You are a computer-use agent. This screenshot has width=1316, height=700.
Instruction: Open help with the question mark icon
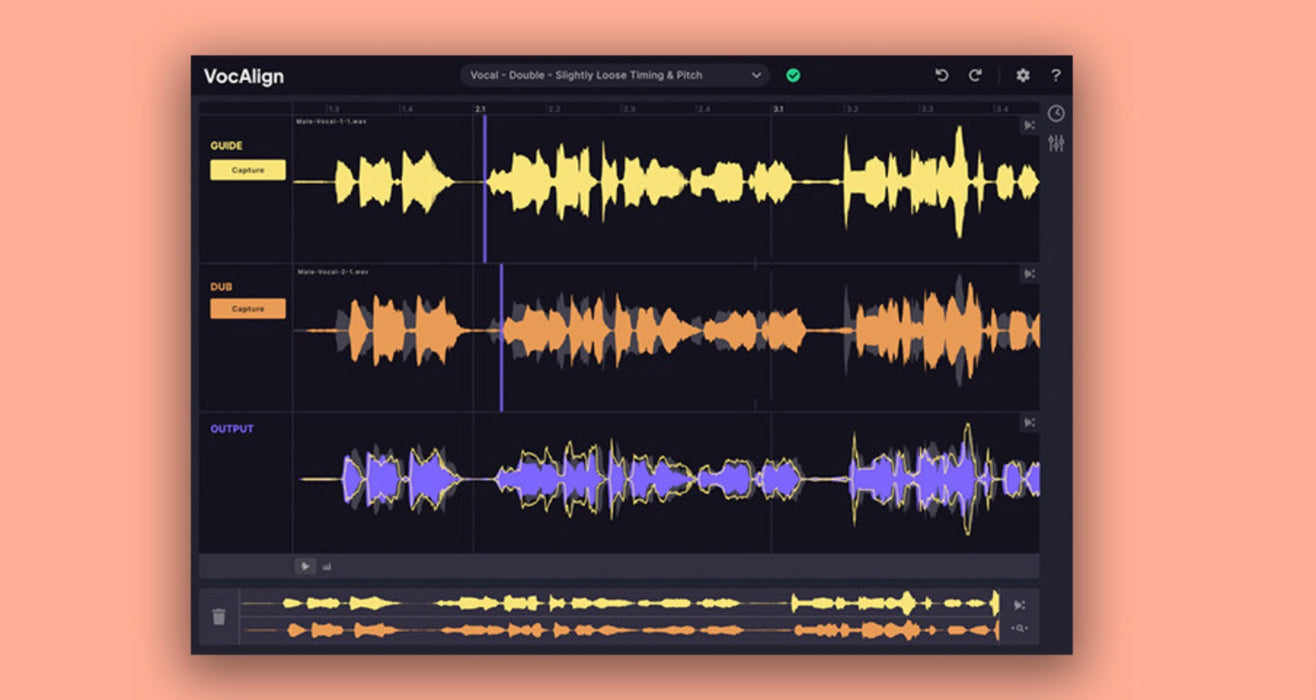pos(1055,75)
